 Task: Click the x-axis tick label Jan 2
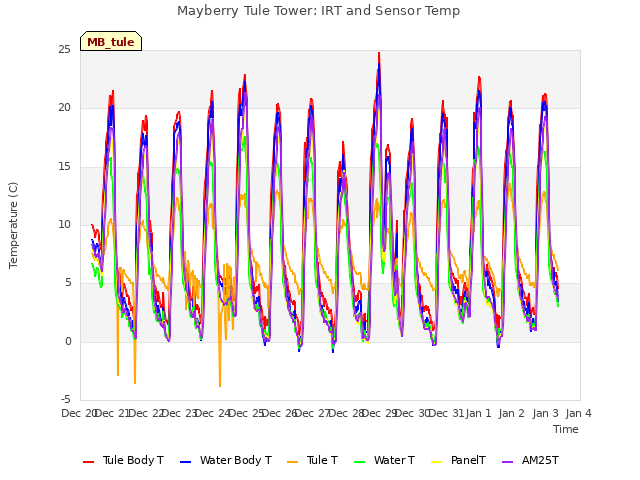(x=511, y=413)
